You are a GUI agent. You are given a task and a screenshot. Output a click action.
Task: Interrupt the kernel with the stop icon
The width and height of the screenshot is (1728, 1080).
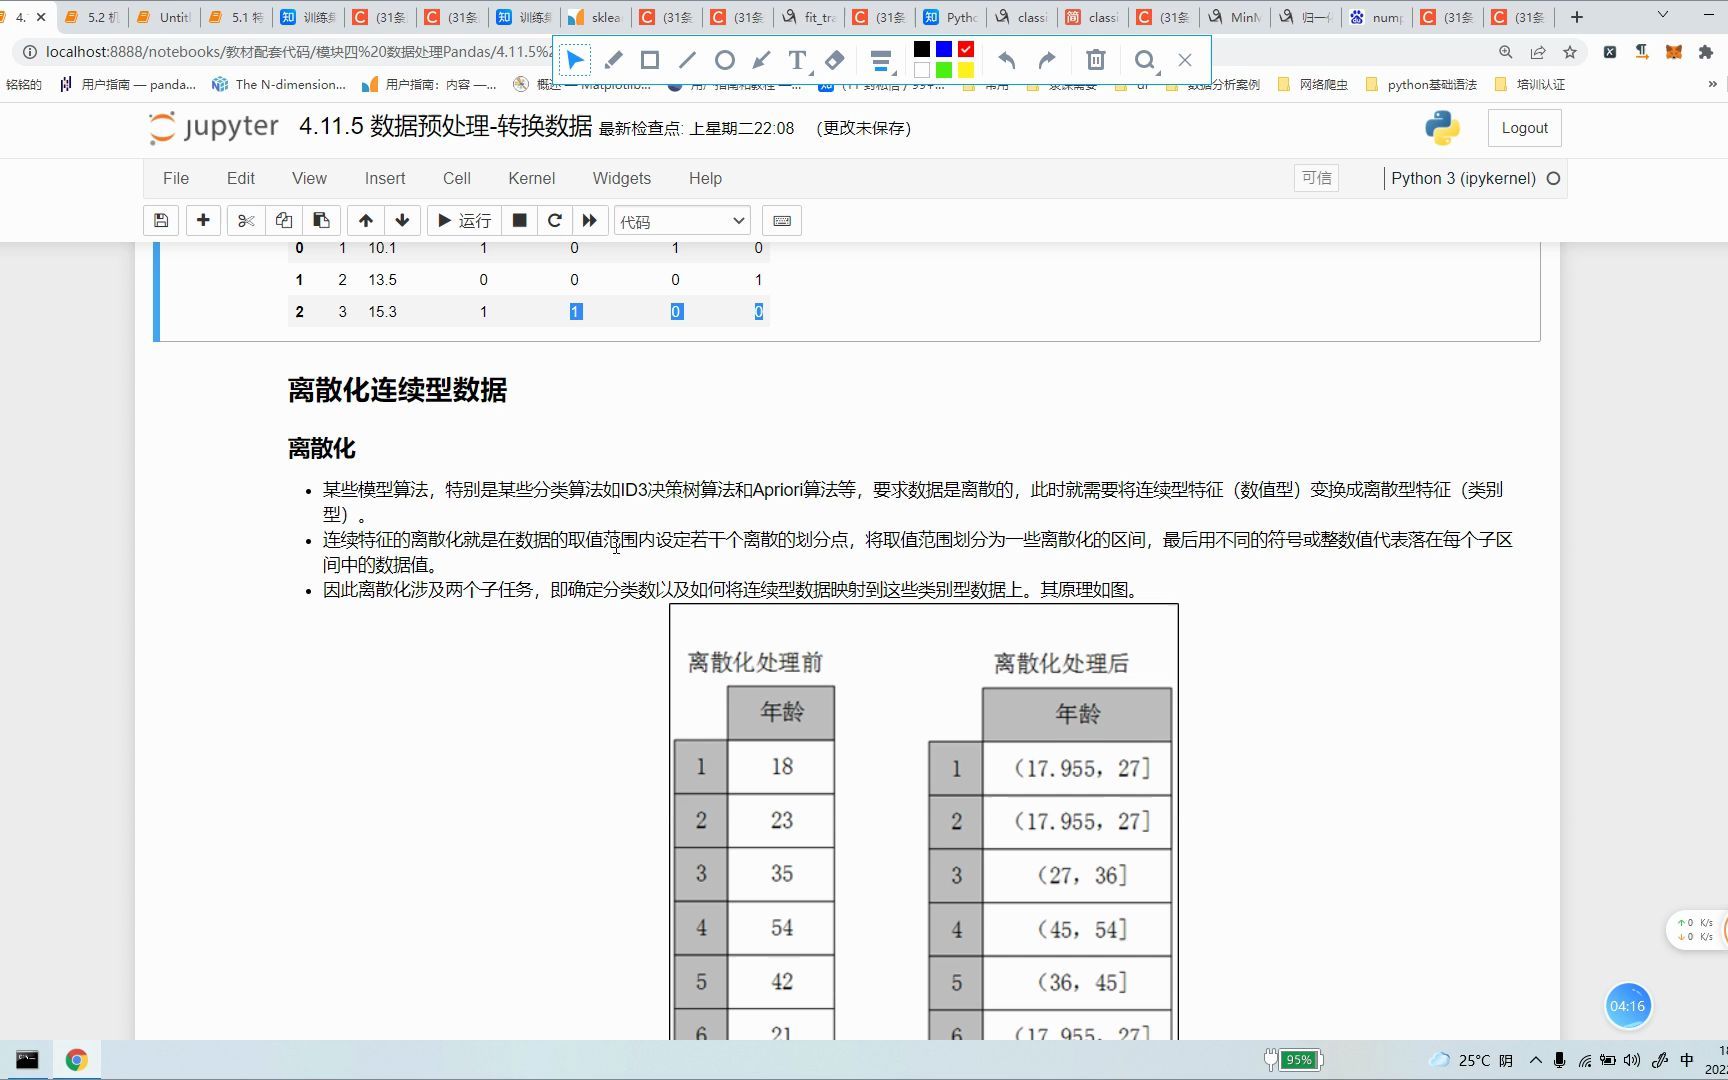point(519,220)
